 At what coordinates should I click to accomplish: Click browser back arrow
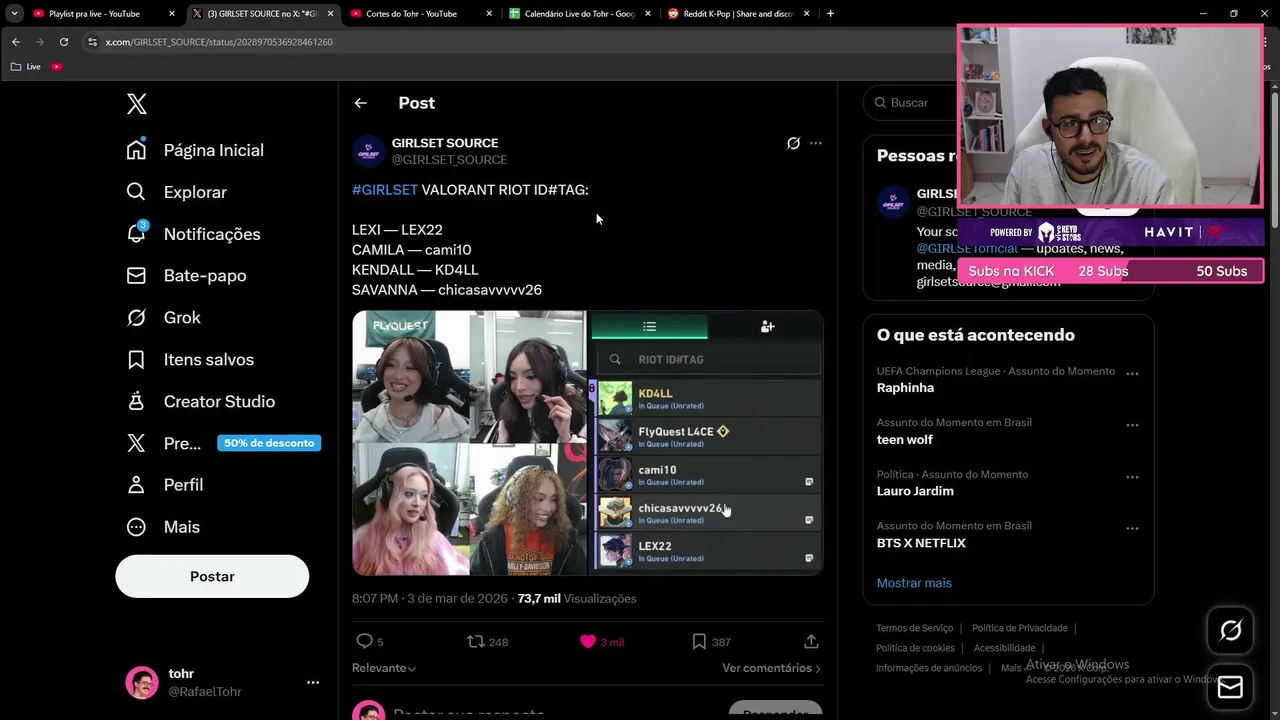(x=15, y=42)
